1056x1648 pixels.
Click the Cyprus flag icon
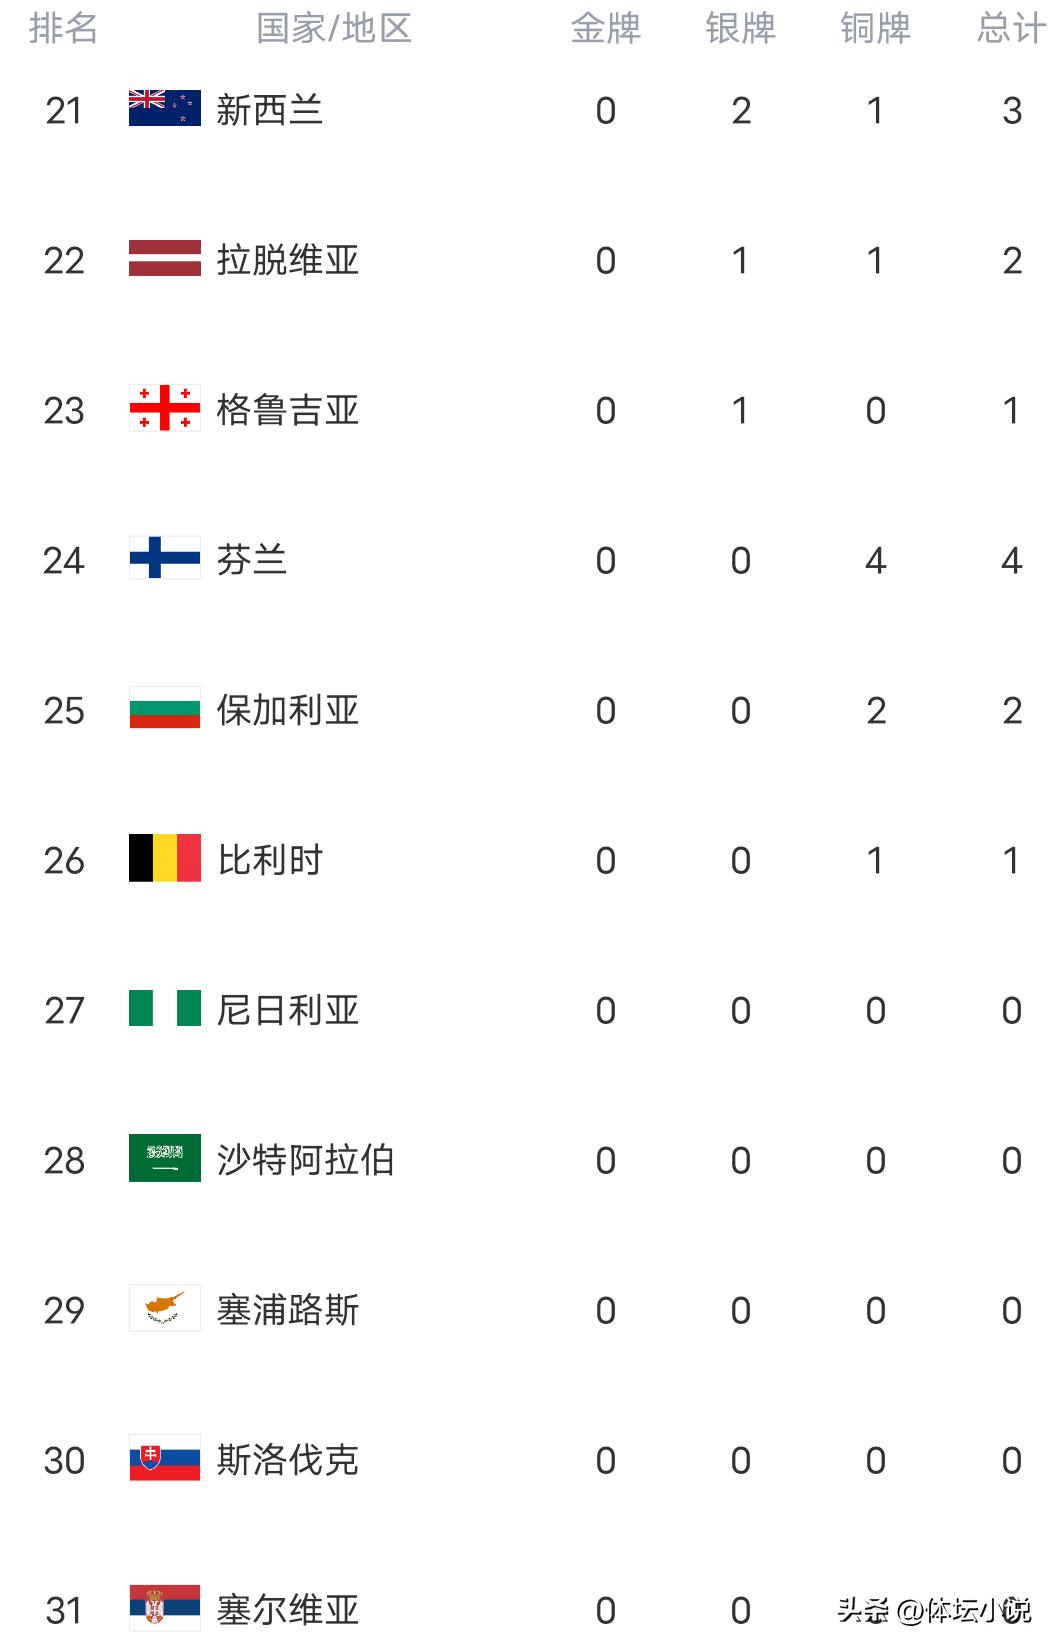[165, 1309]
